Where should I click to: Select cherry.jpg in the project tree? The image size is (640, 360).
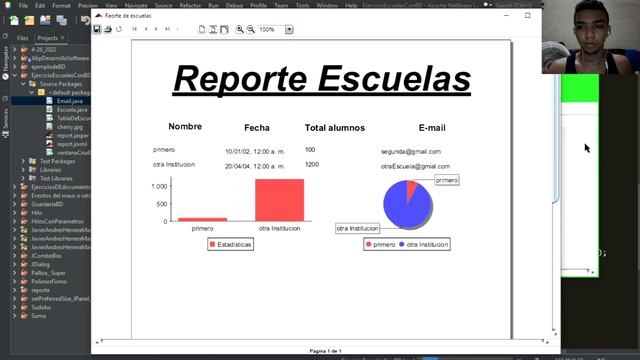coord(70,127)
